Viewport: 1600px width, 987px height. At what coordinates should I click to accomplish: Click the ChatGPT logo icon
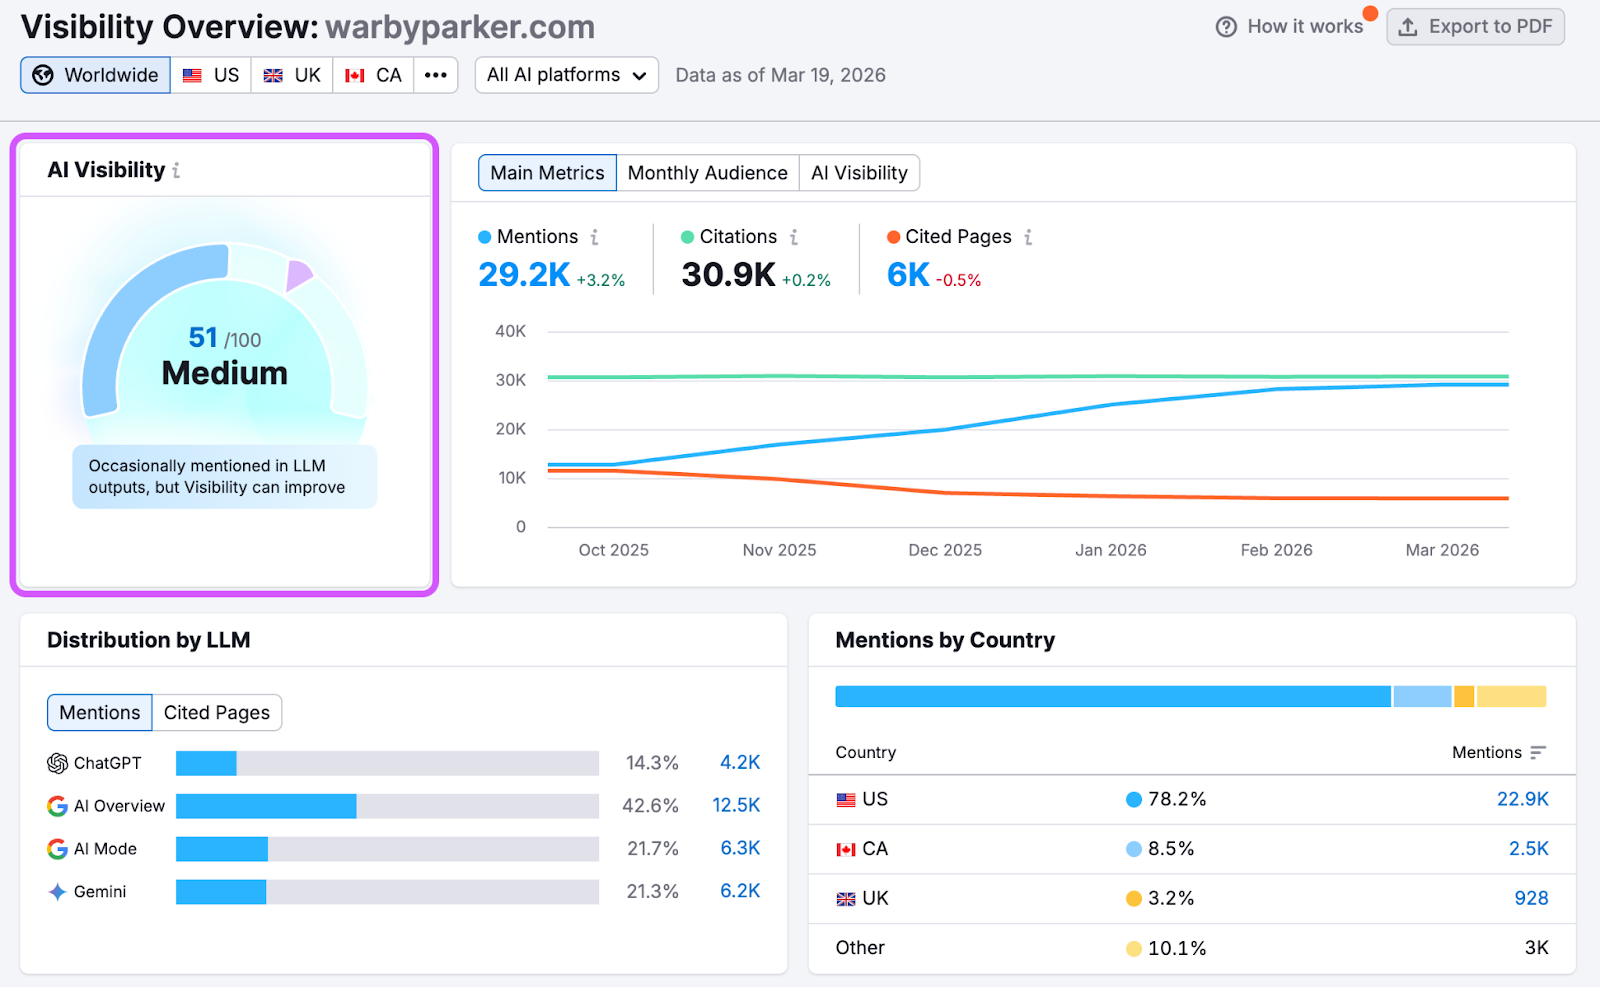[x=57, y=764]
